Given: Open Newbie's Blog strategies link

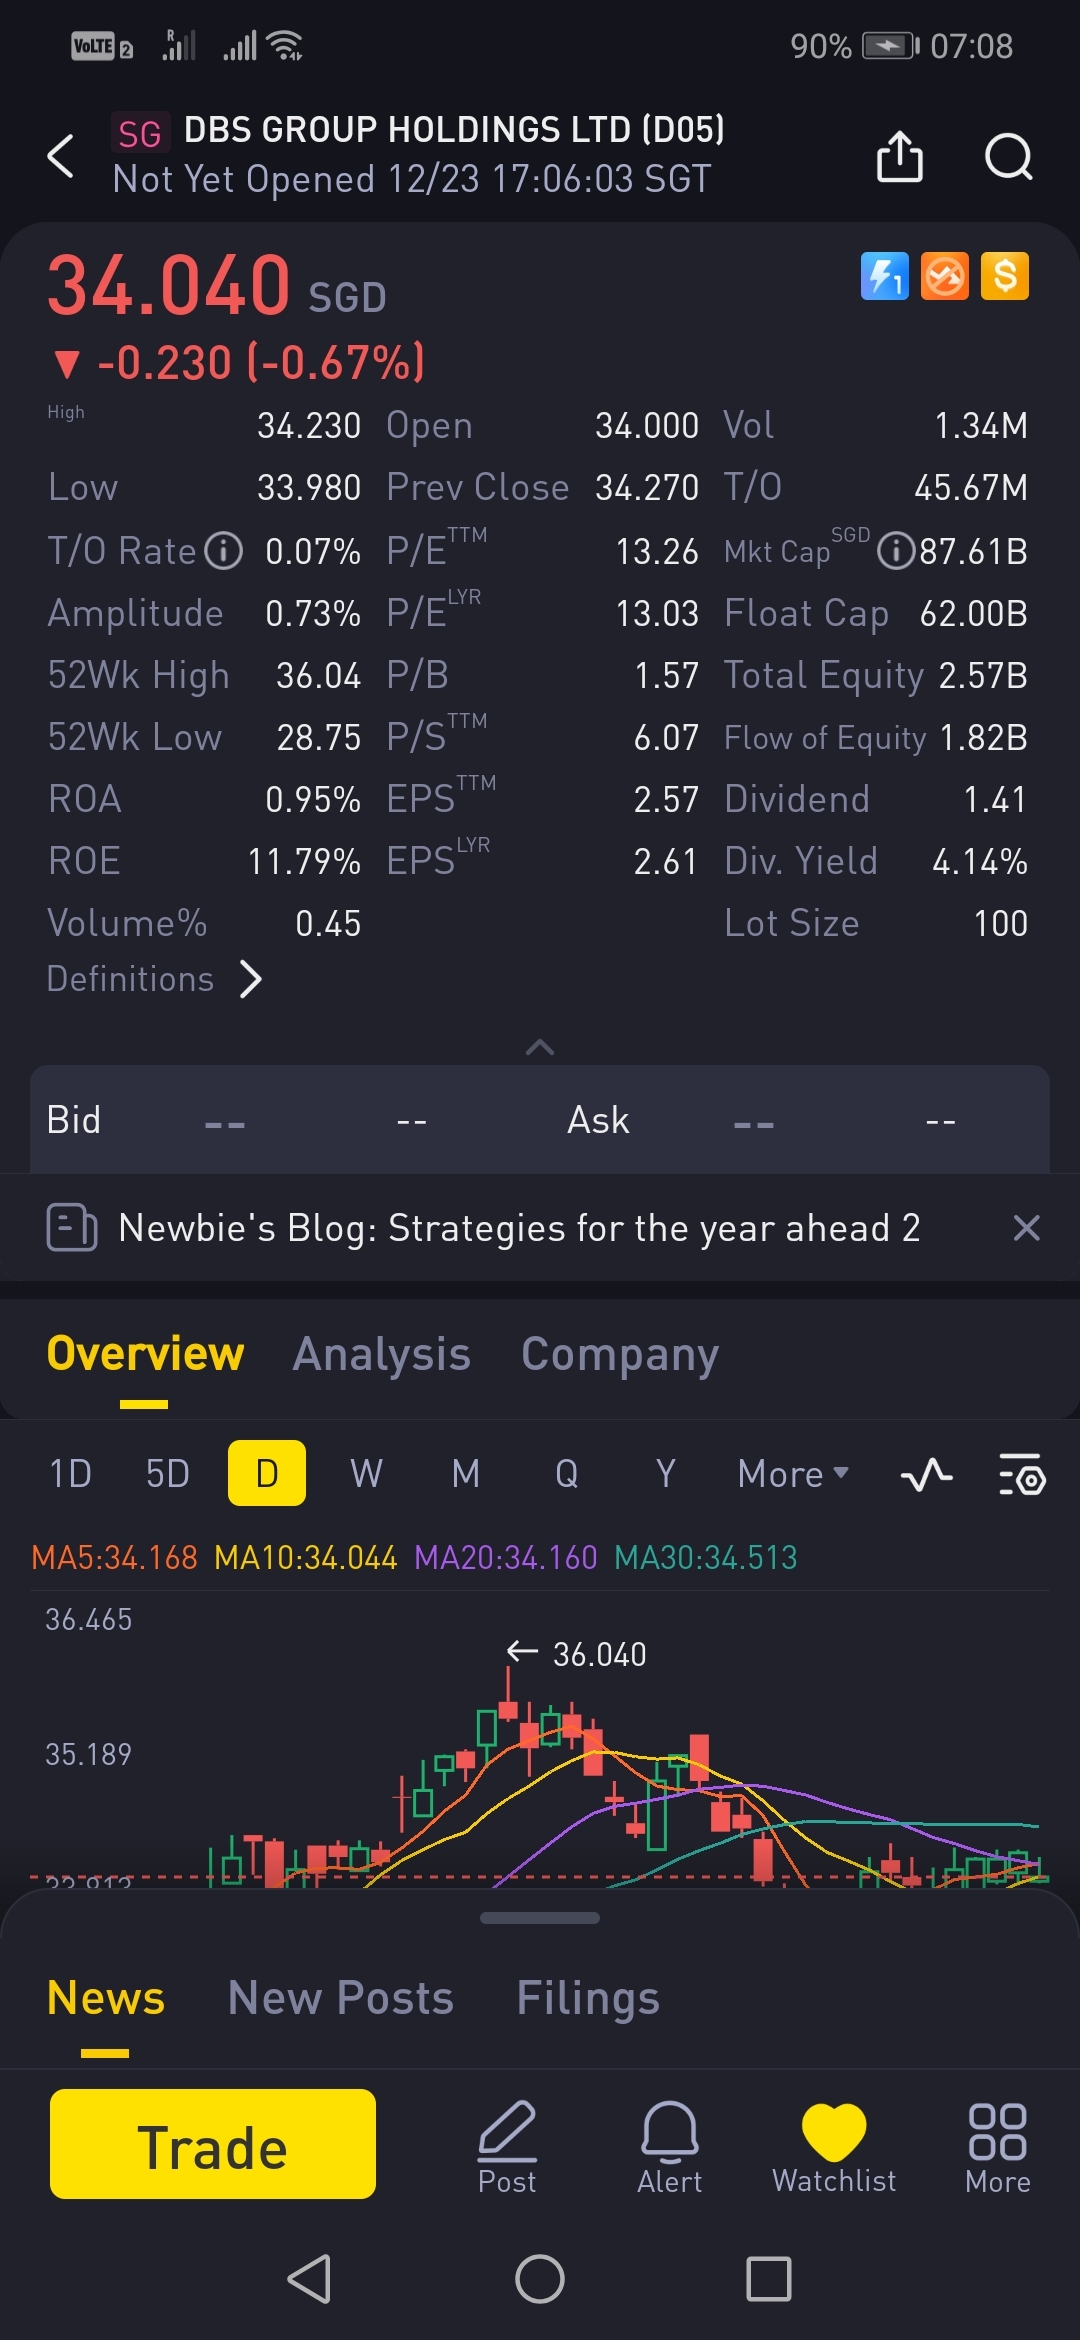Looking at the screenshot, I should [518, 1228].
